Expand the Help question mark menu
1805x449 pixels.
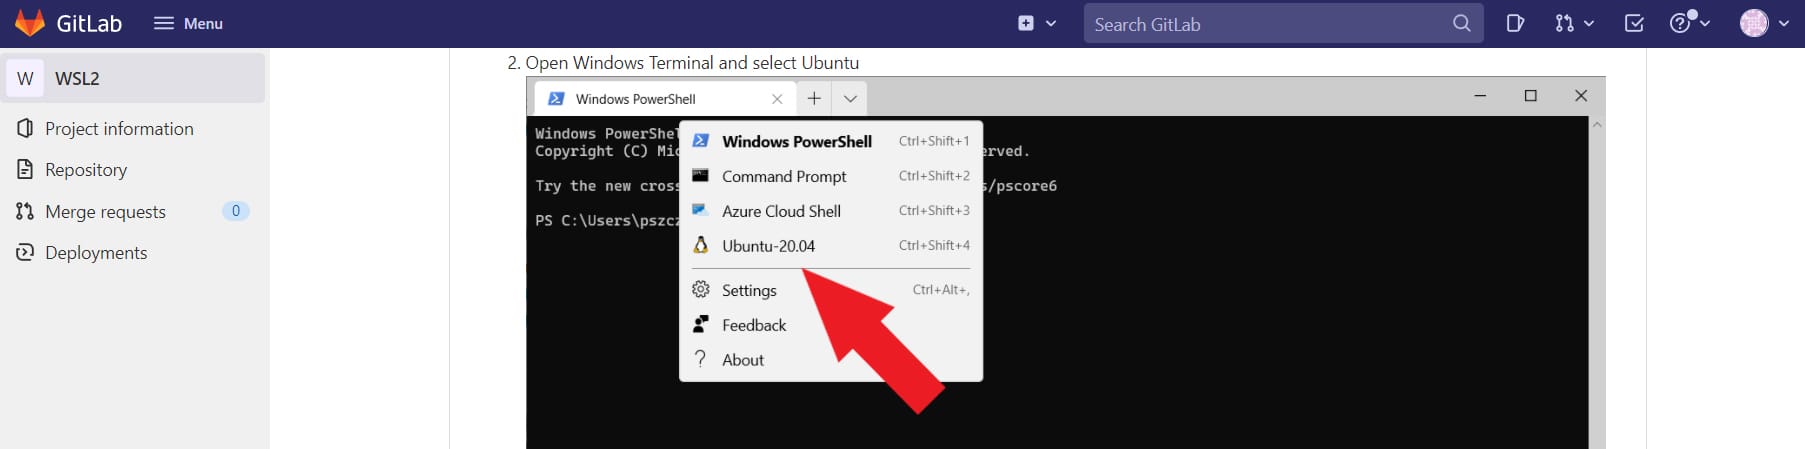(x=1689, y=23)
